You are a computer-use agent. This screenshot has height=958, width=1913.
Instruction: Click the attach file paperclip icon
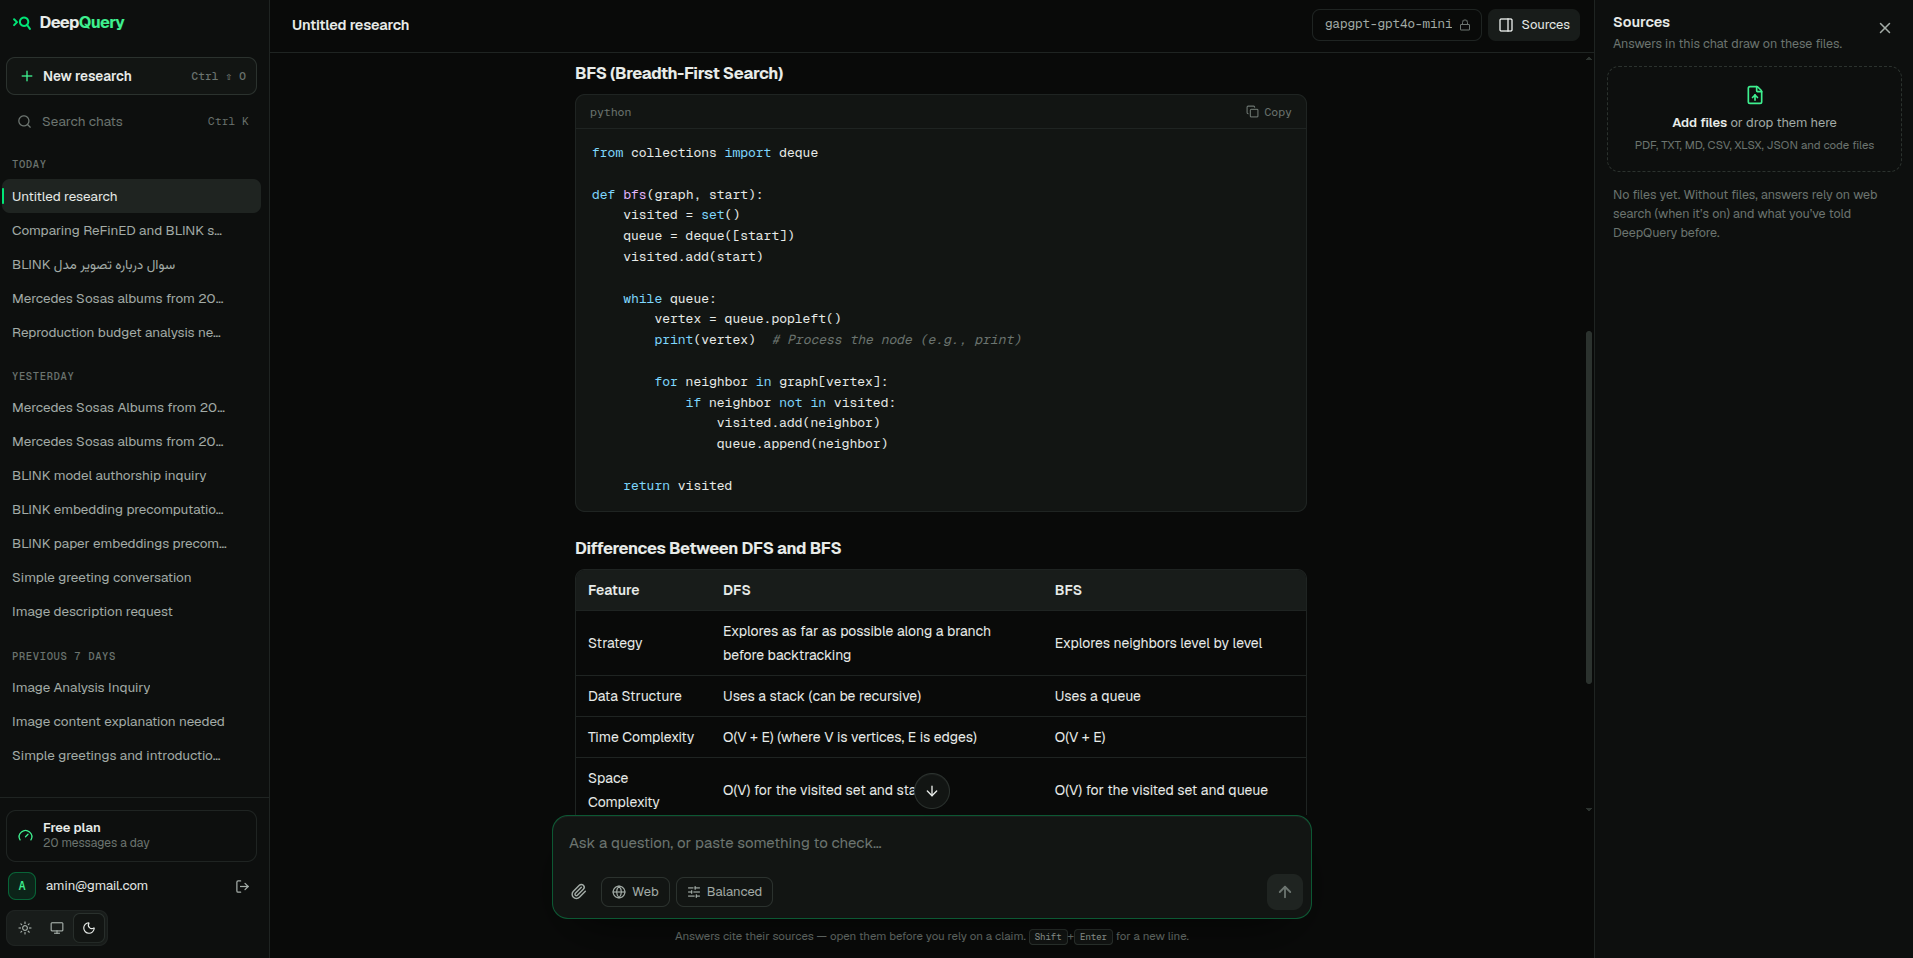pos(578,892)
